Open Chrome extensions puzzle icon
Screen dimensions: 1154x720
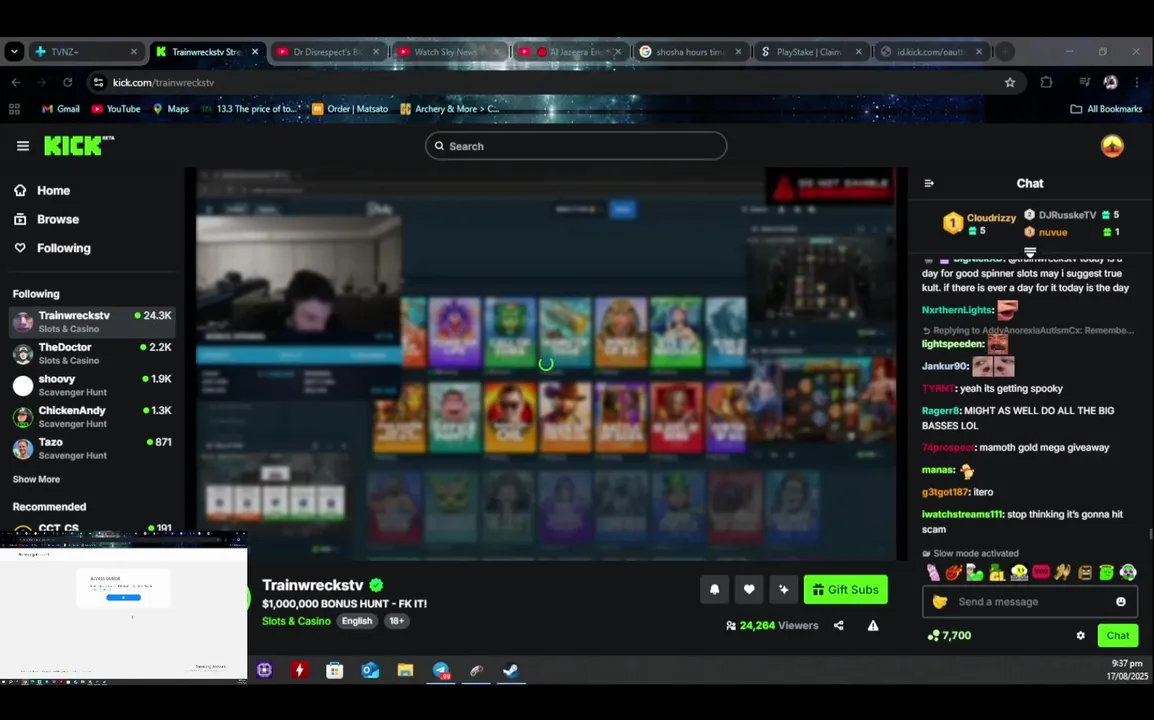pos(1046,82)
